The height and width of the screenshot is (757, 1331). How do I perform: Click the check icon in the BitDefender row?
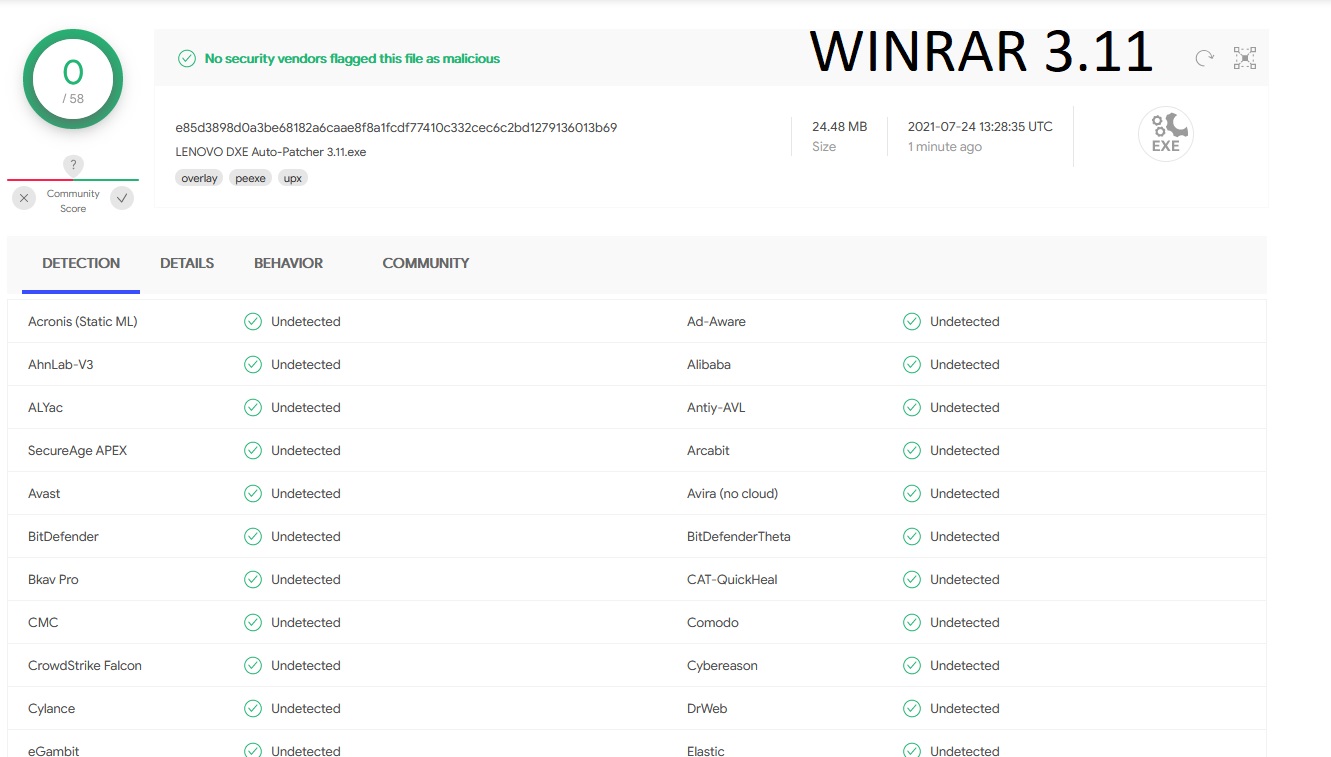253,537
